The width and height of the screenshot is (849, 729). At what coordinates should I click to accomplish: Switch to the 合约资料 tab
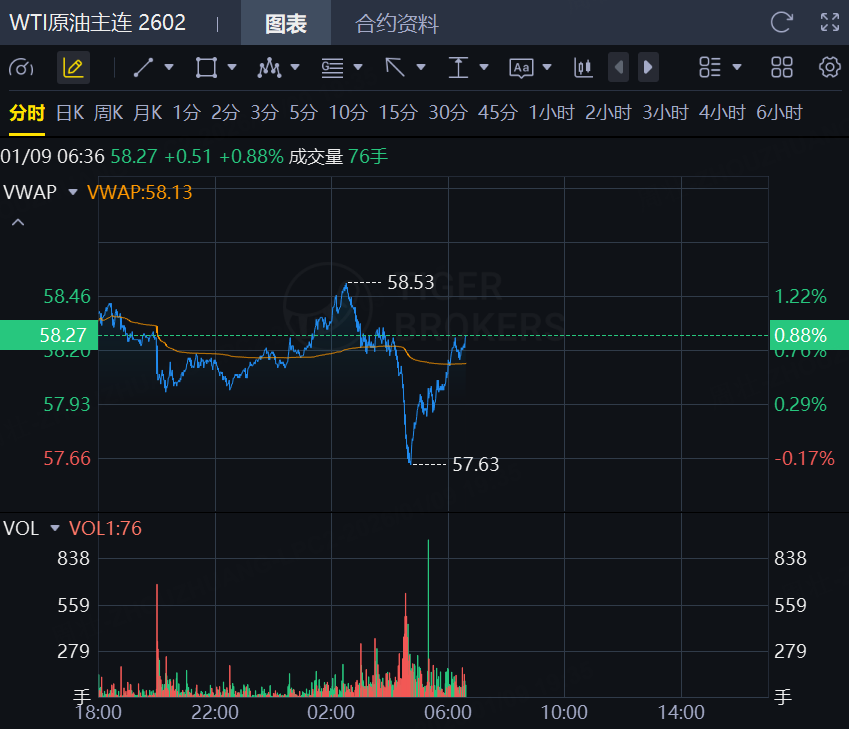pos(397,24)
